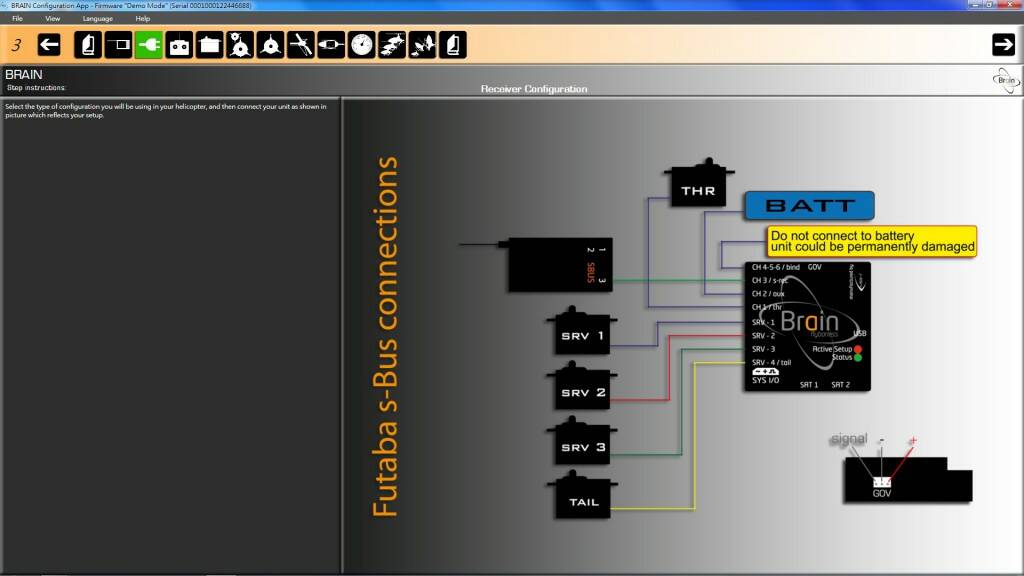Click the 'Step instructions:' label
Viewport: 1024px width, 576px height.
37,88
